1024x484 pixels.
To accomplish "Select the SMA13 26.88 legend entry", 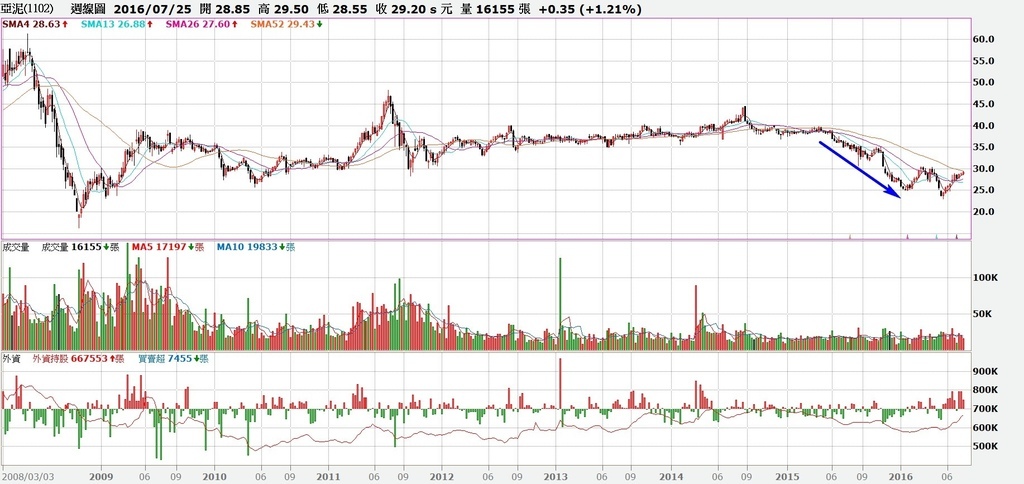I will click(116, 24).
